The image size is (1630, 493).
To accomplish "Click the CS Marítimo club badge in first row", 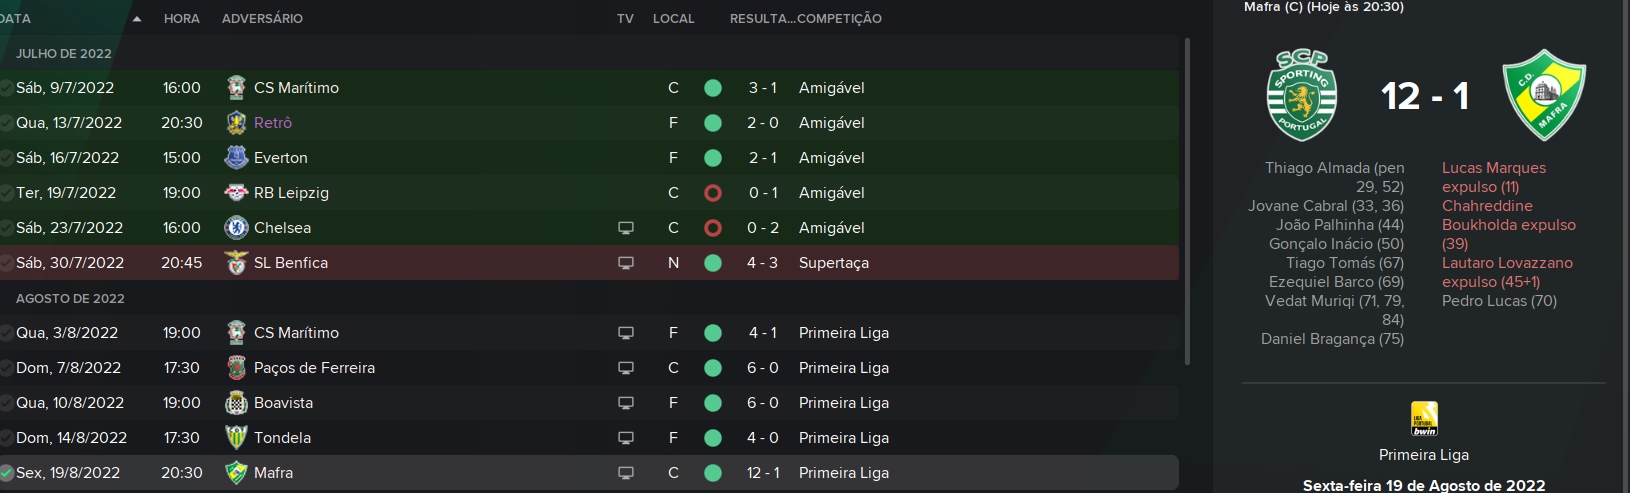I will pyautogui.click(x=236, y=88).
